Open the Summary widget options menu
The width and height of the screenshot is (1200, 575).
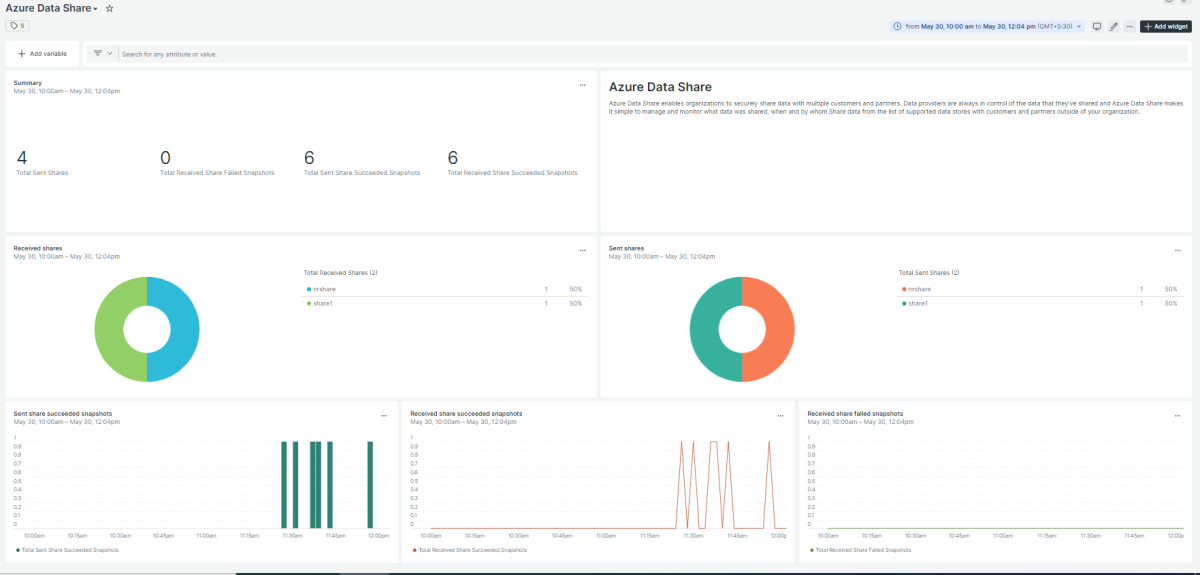[582, 85]
